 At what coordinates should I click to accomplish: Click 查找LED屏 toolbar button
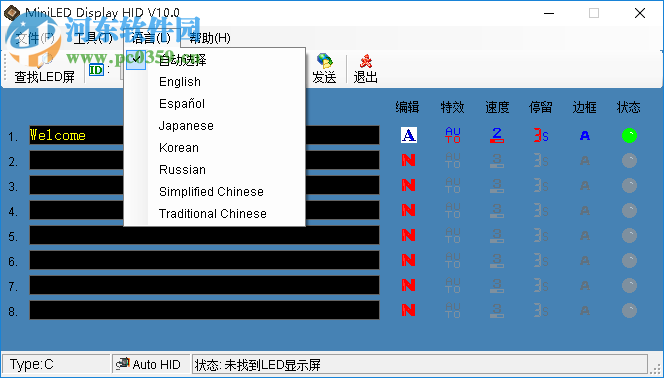click(x=44, y=69)
